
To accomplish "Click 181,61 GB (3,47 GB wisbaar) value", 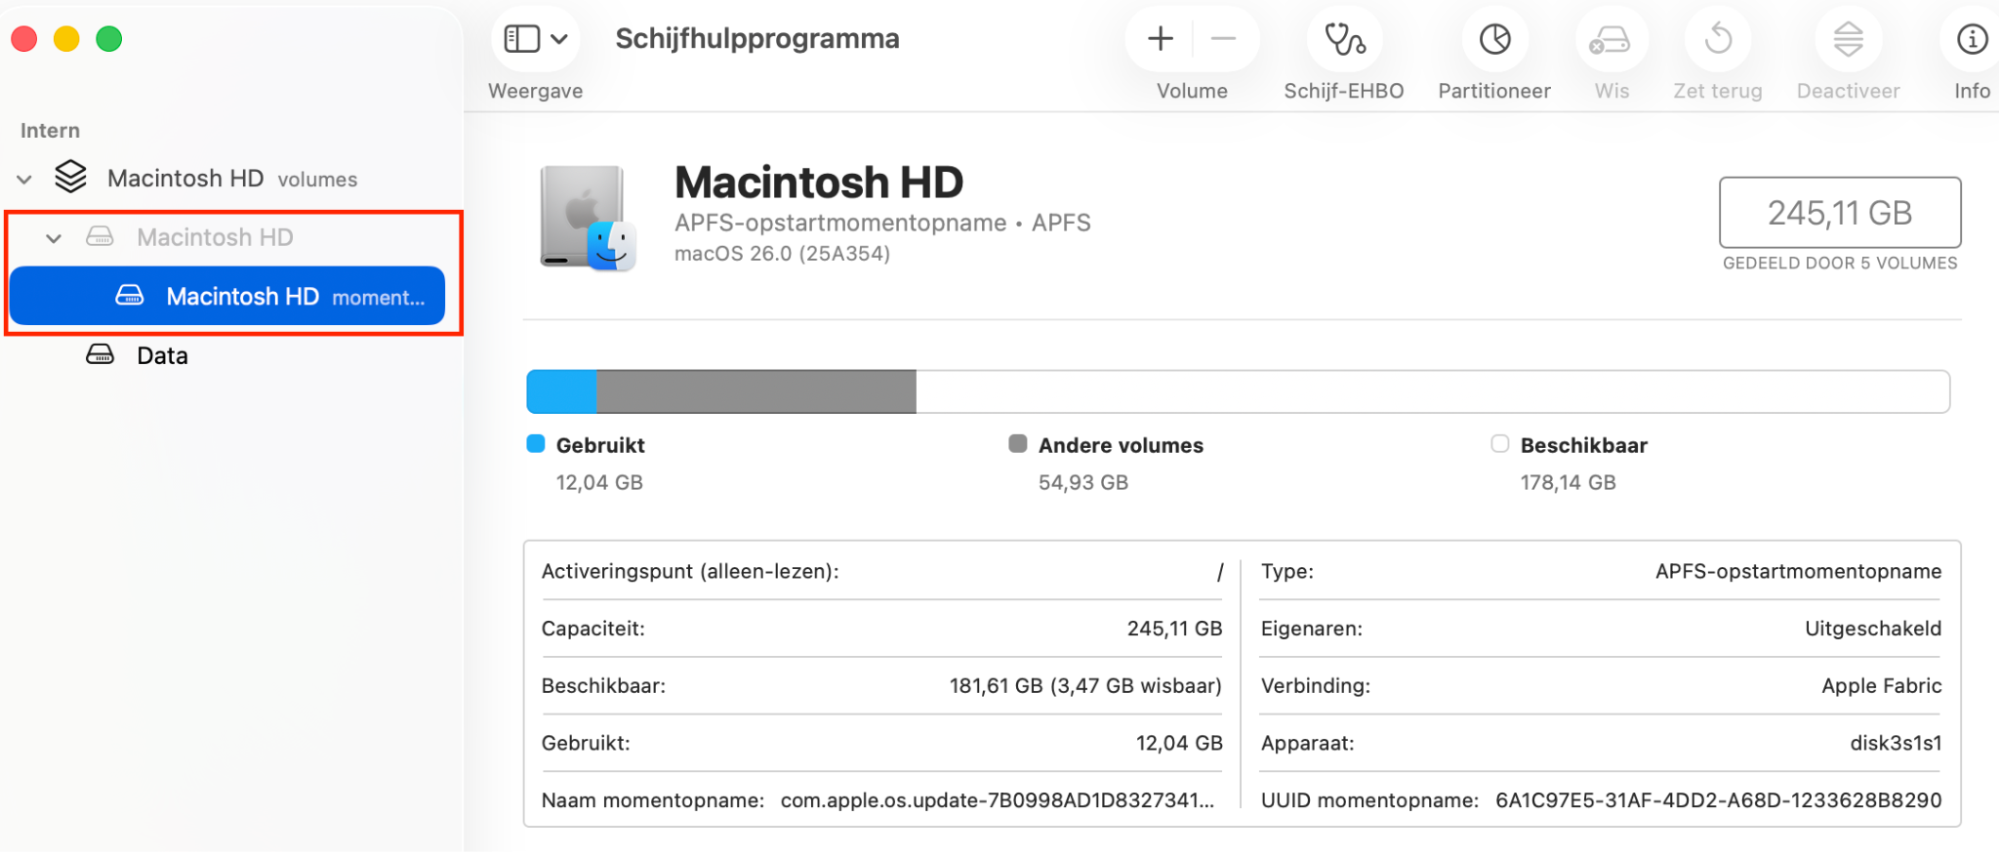I will (x=1085, y=686).
